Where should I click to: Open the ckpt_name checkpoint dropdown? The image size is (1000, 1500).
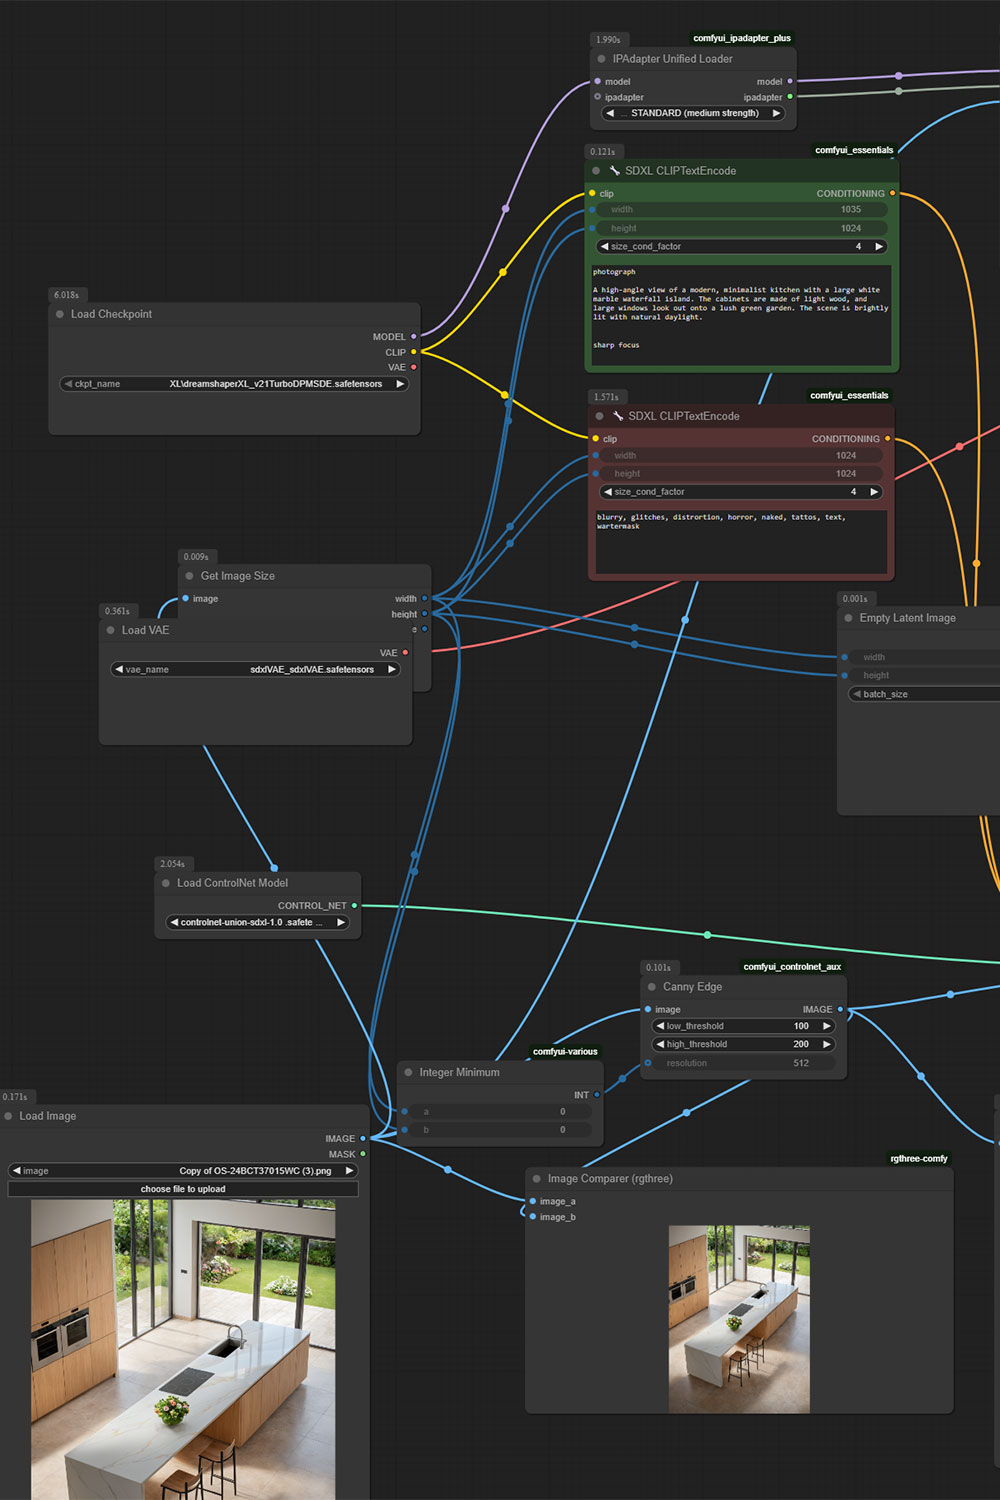[x=234, y=384]
